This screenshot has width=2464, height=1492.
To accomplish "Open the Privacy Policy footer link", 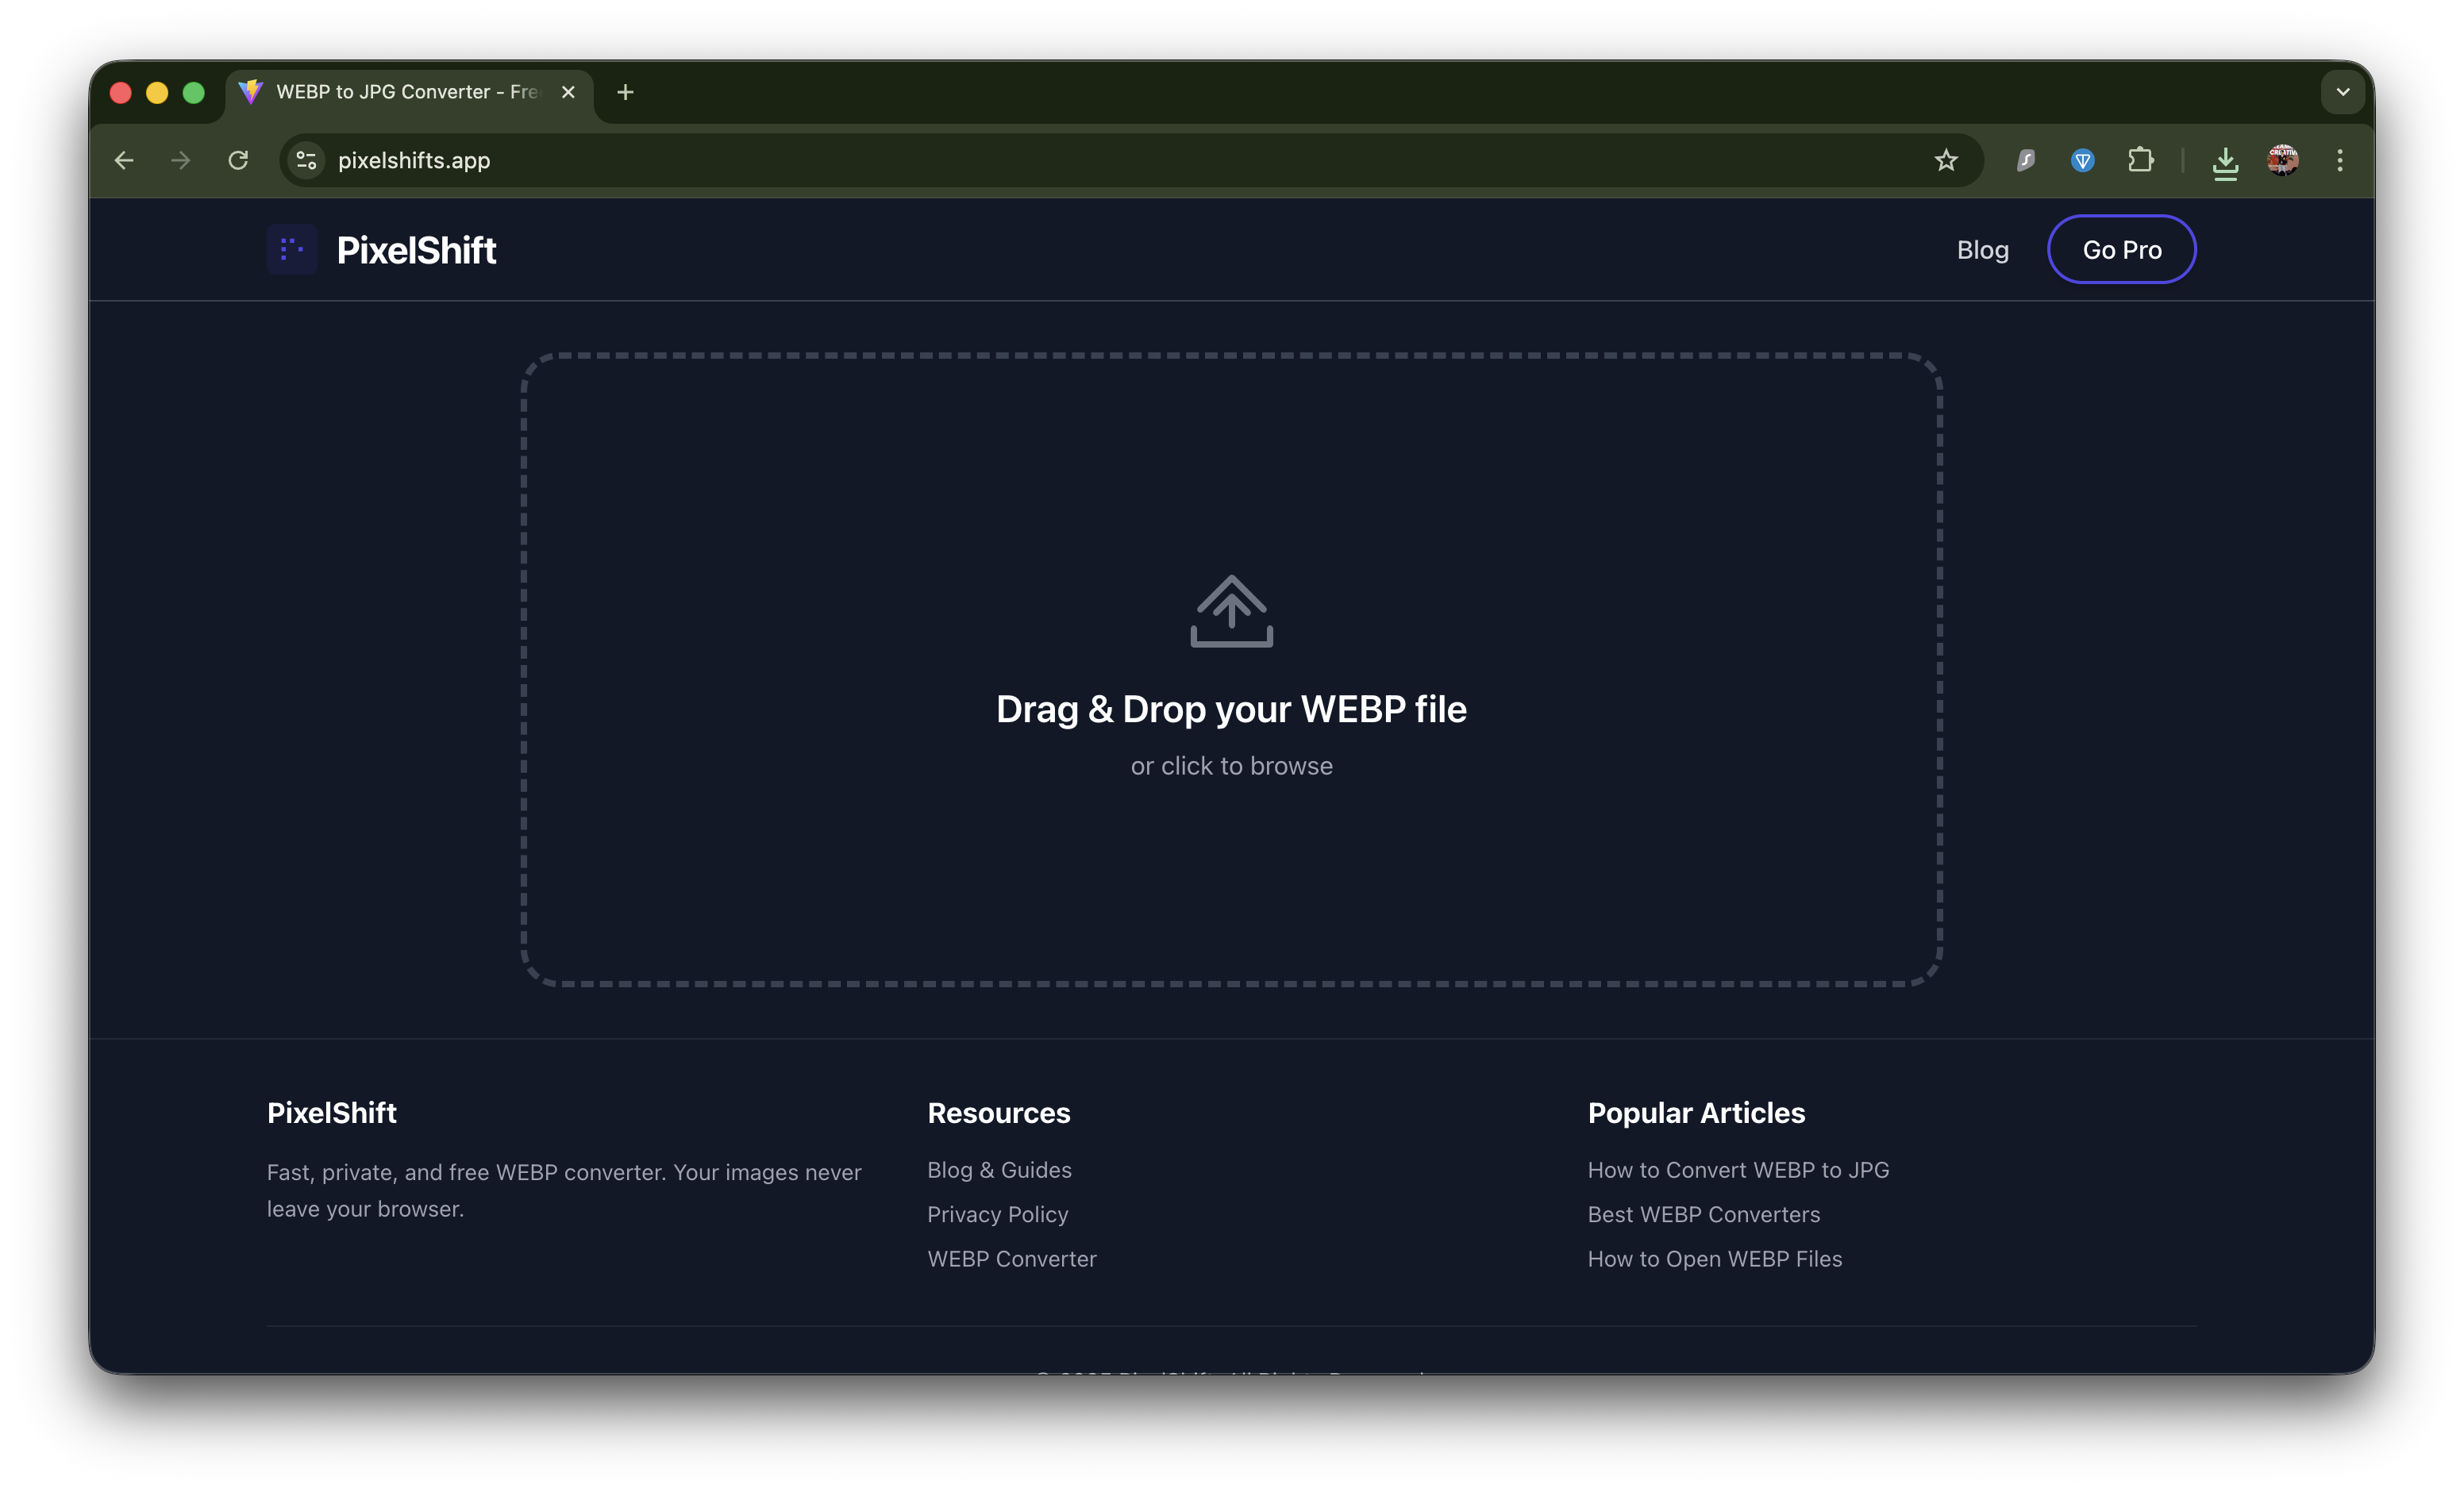I will coord(997,1214).
